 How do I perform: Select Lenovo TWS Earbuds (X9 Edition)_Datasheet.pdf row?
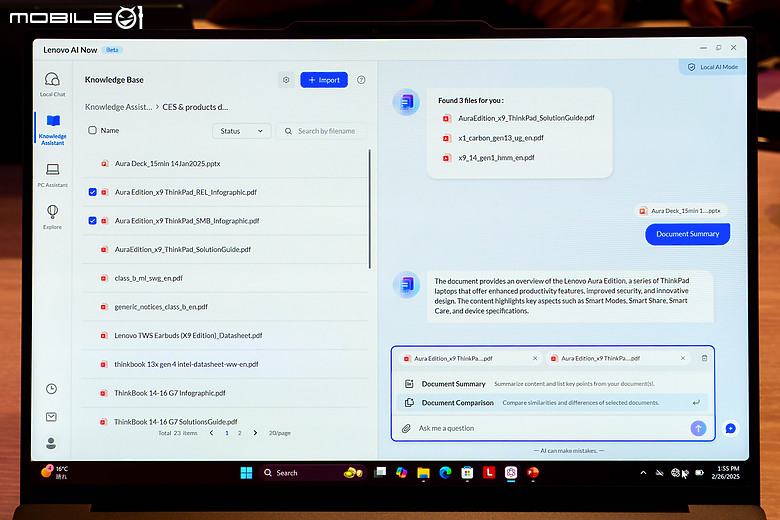tap(226, 335)
